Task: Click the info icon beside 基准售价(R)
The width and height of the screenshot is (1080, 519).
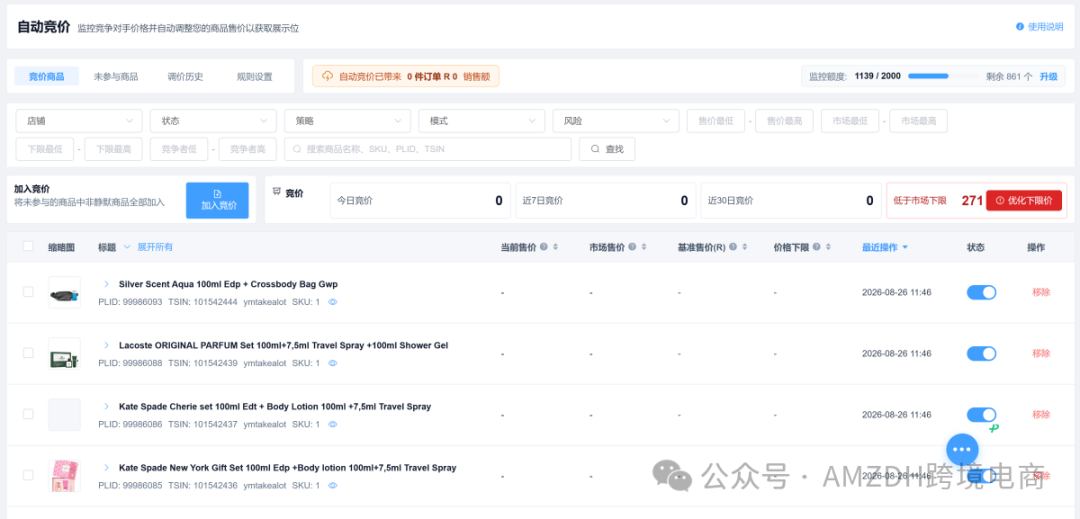Action: [x=733, y=247]
